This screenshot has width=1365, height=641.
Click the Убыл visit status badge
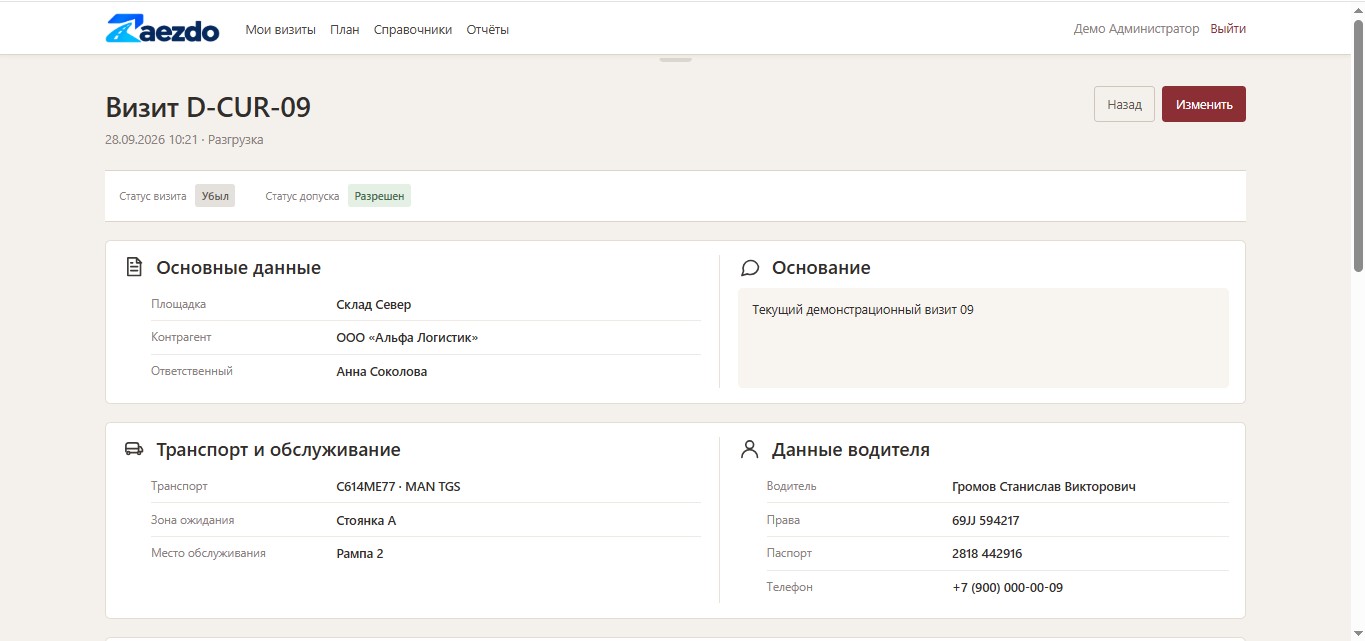click(215, 196)
